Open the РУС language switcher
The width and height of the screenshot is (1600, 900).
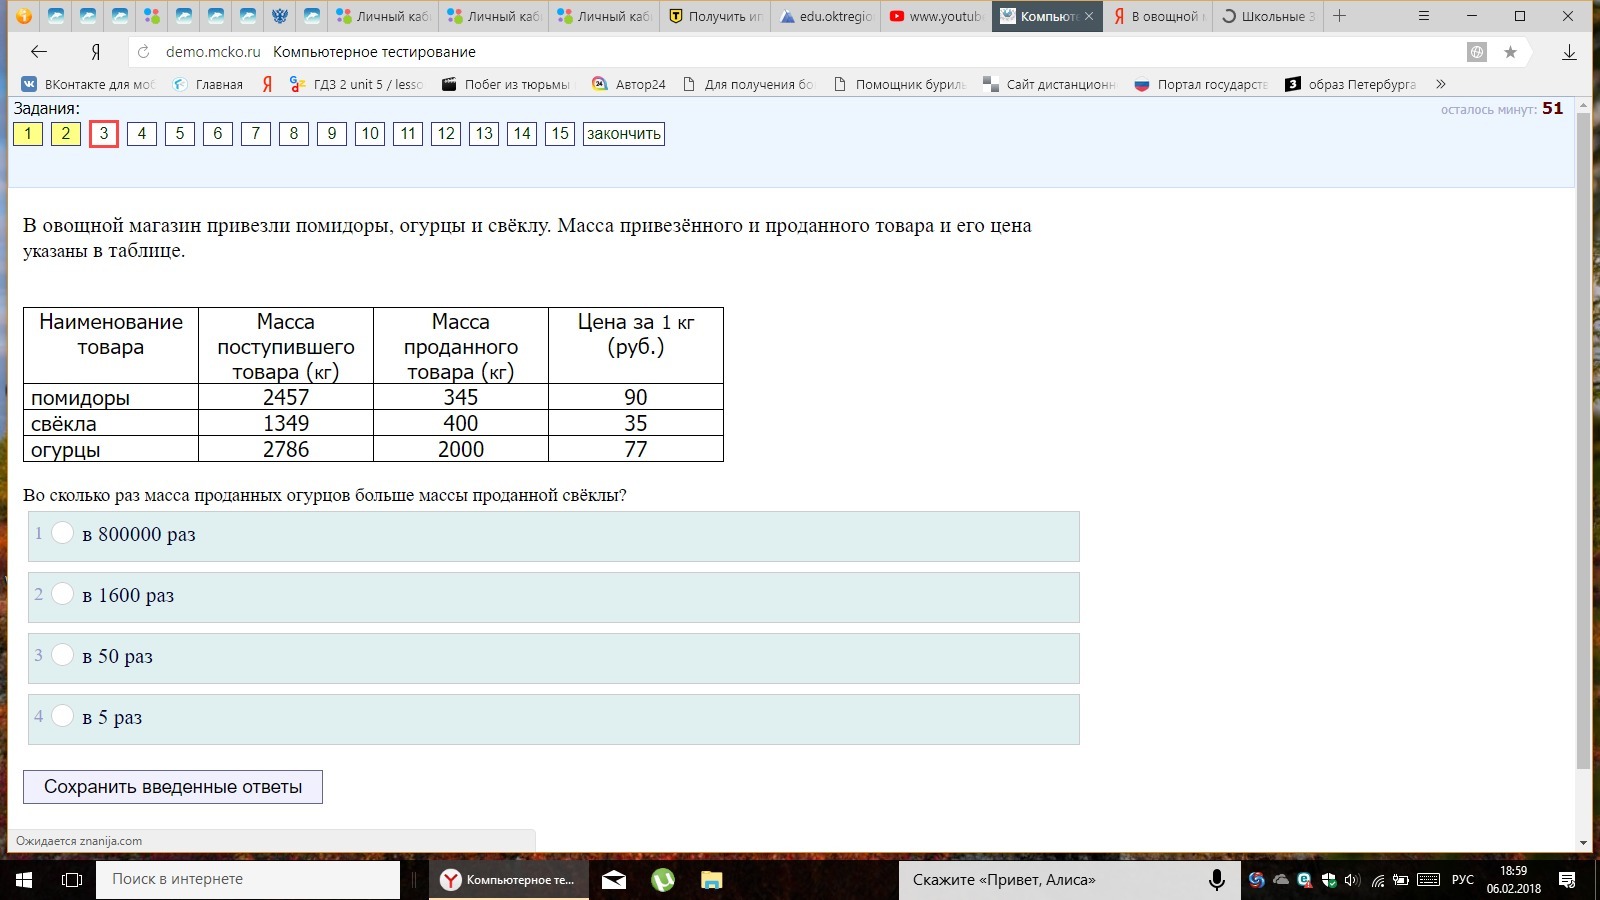tap(1462, 880)
